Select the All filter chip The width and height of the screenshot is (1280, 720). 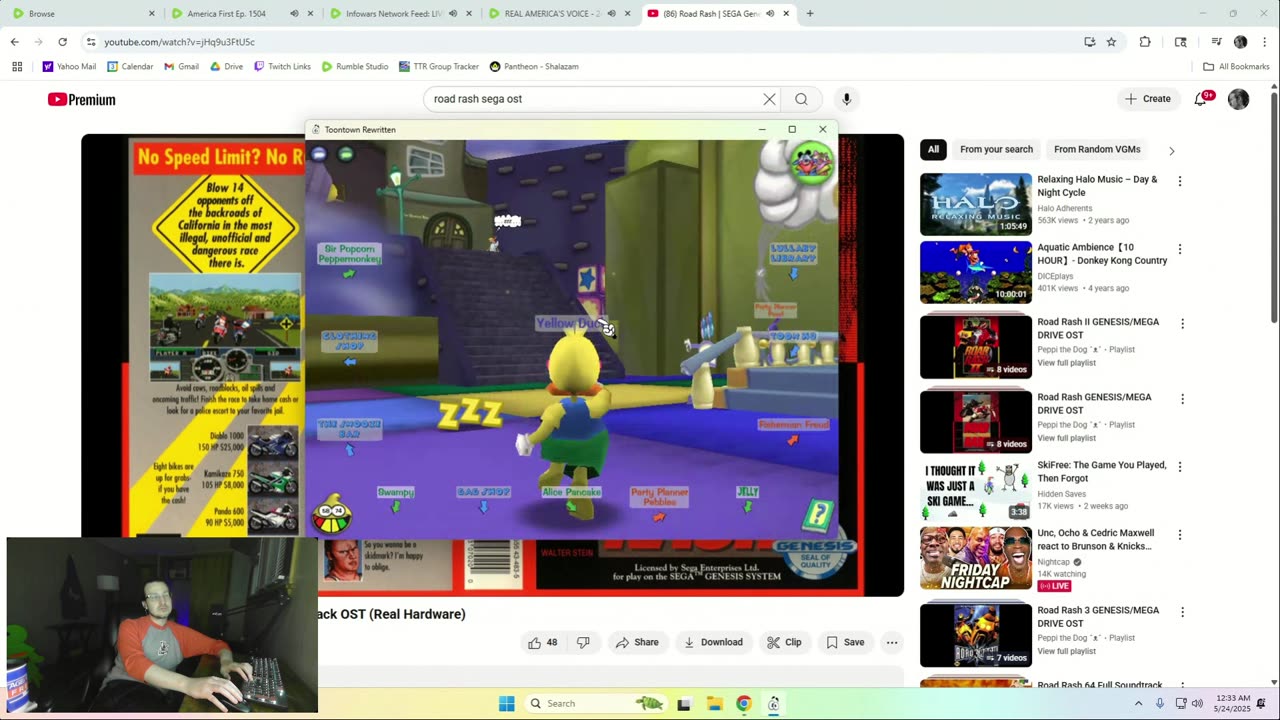[933, 149]
